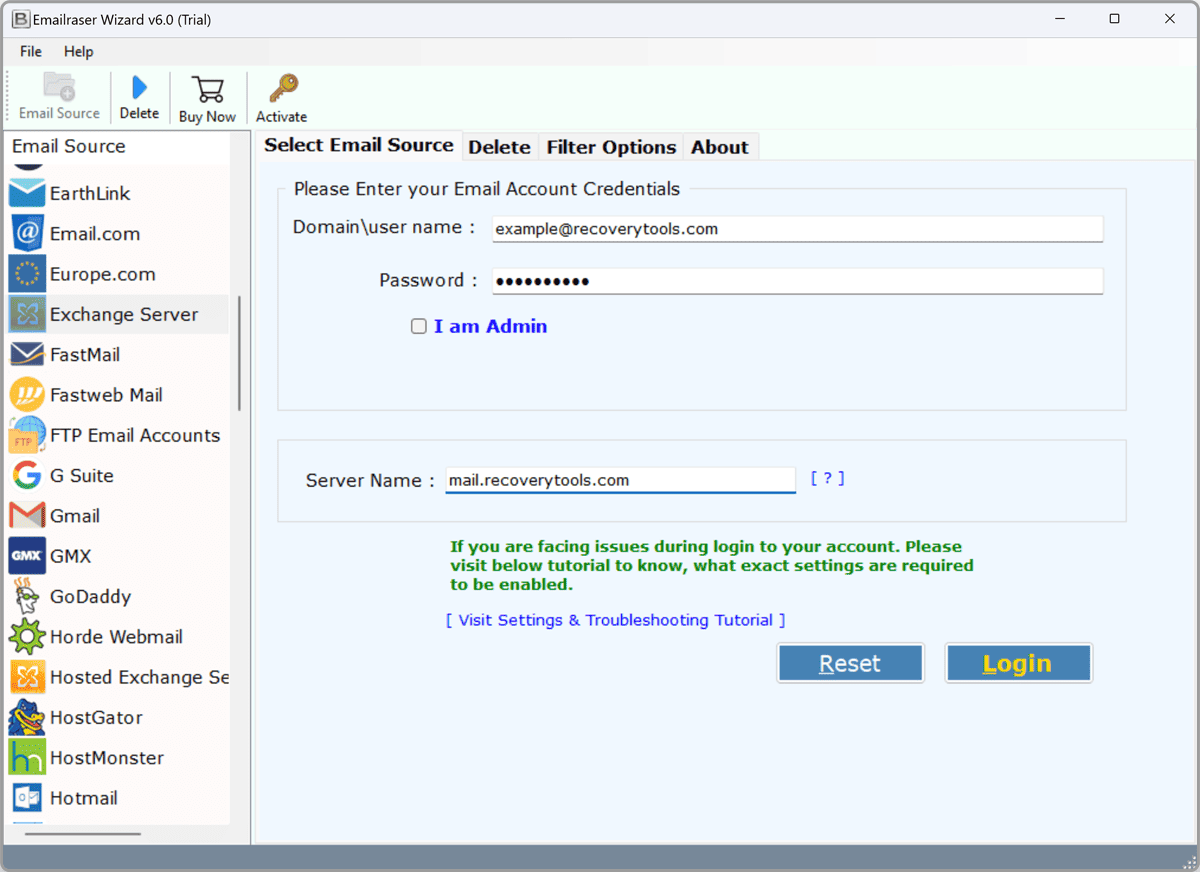Select the Hosted Exchange Server icon
Image resolution: width=1200 pixels, height=872 pixels.
click(27, 677)
